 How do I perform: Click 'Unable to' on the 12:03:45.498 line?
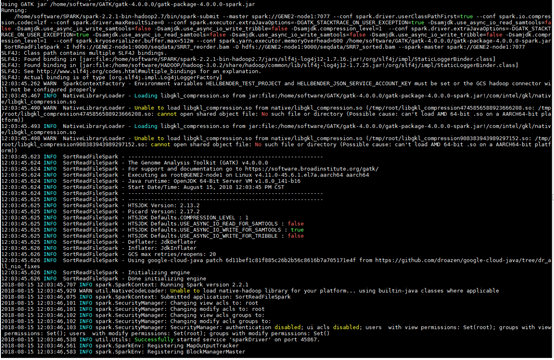(x=149, y=138)
